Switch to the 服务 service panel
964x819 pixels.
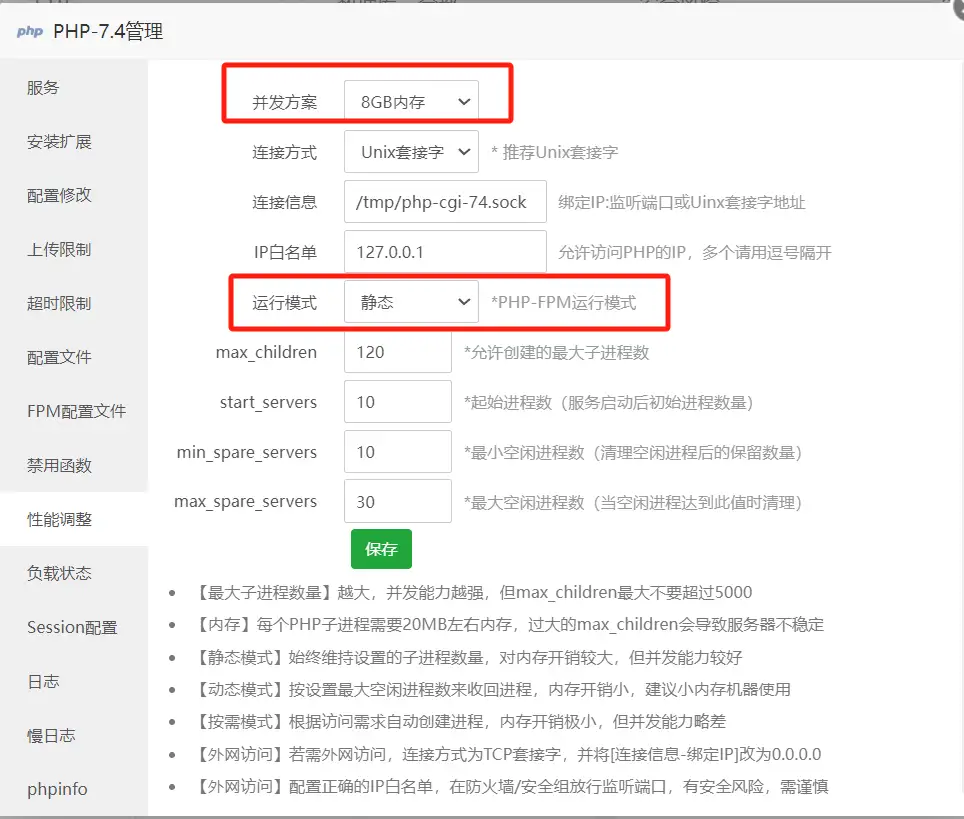42,87
